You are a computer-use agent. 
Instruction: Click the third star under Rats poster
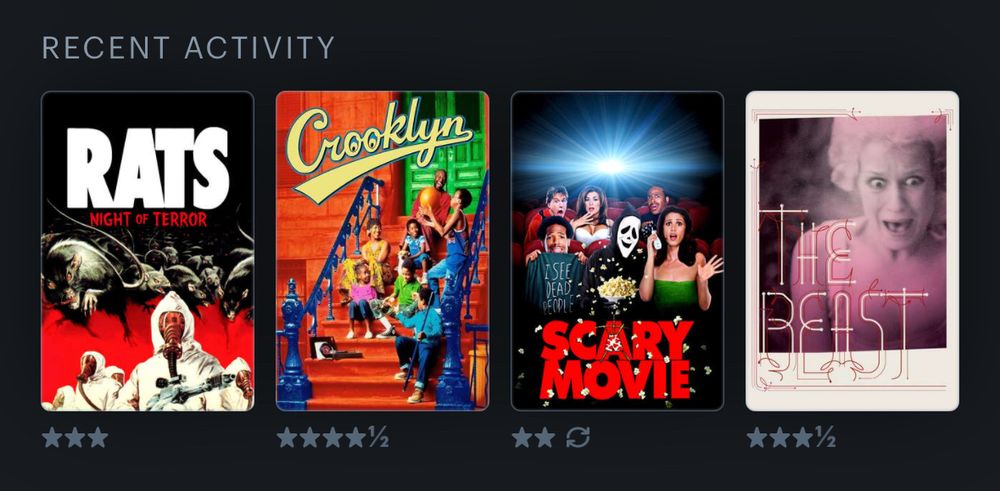98,437
